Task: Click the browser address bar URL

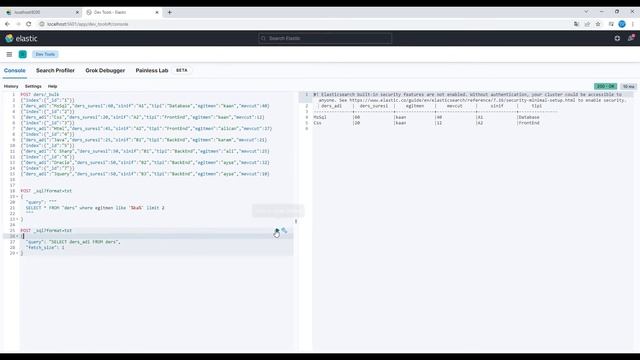Action: tap(87, 24)
